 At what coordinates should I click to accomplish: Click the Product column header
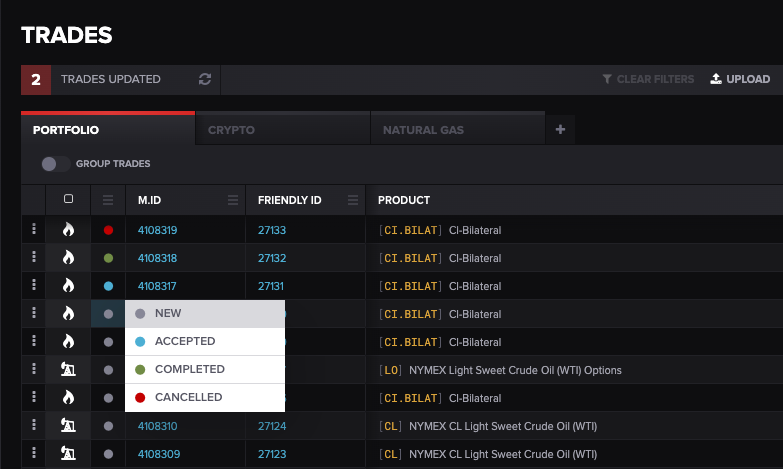[403, 200]
